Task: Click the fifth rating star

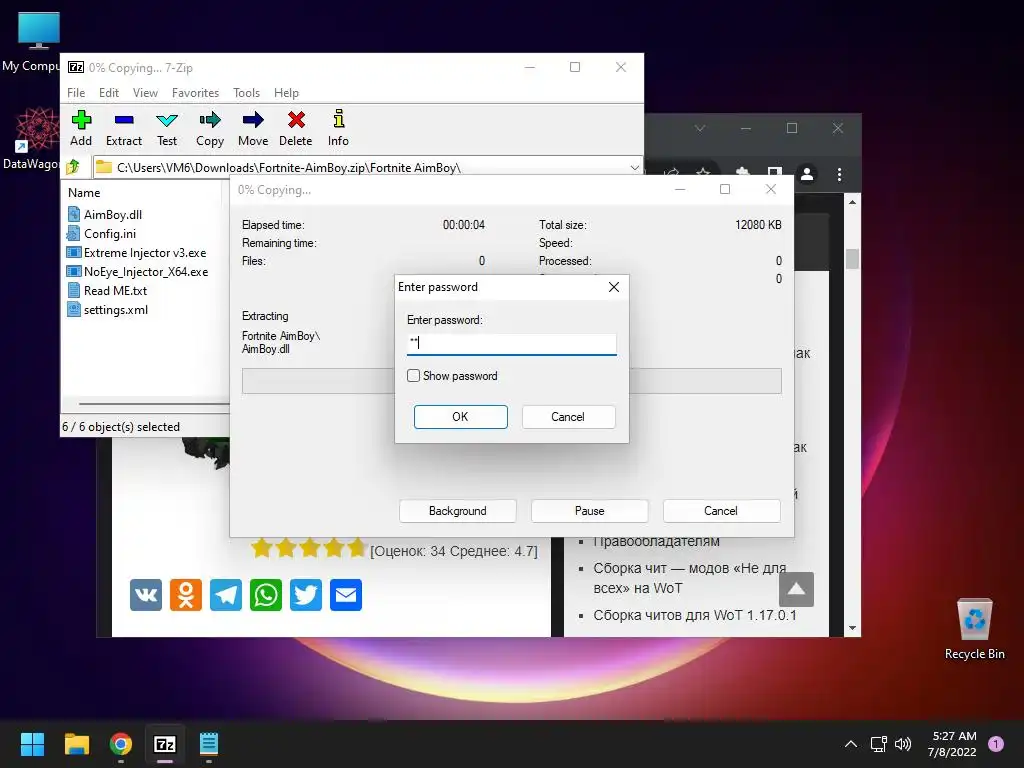Action: (357, 547)
